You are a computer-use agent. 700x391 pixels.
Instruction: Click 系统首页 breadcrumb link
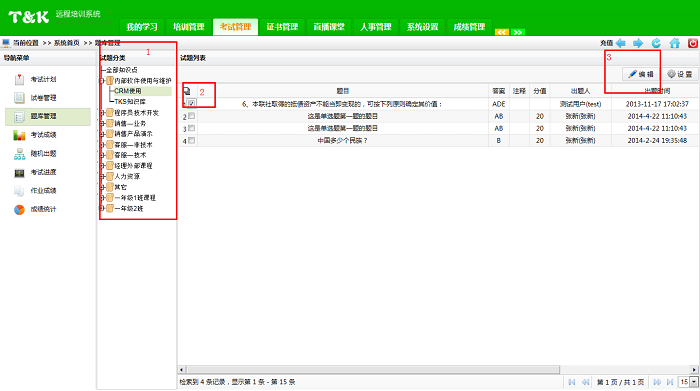click(67, 43)
